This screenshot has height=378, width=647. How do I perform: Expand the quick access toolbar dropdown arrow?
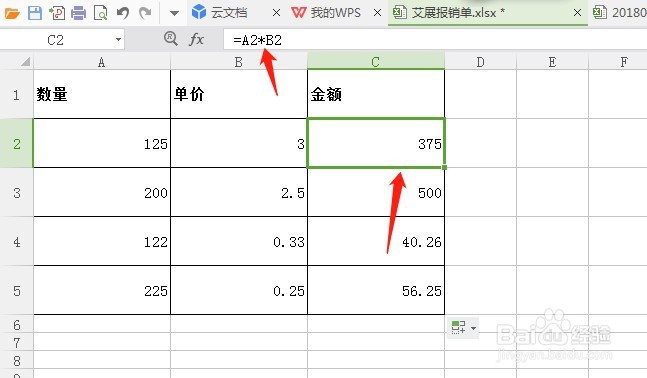pyautogui.click(x=175, y=14)
